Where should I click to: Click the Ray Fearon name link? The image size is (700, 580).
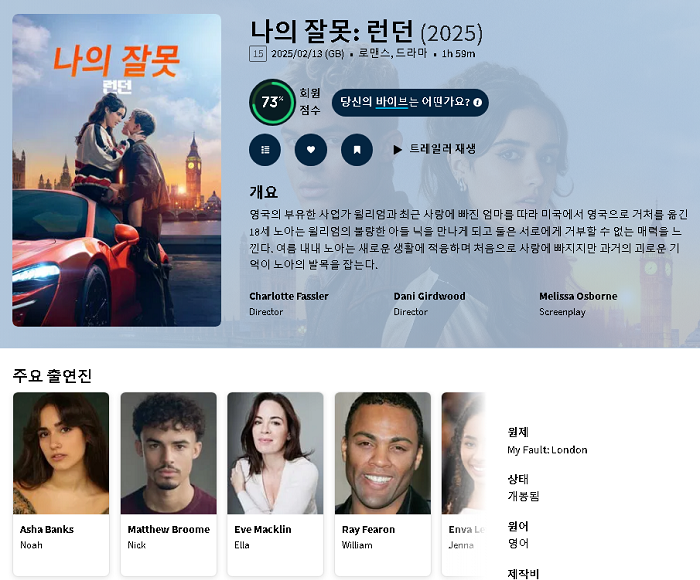[x=368, y=529]
